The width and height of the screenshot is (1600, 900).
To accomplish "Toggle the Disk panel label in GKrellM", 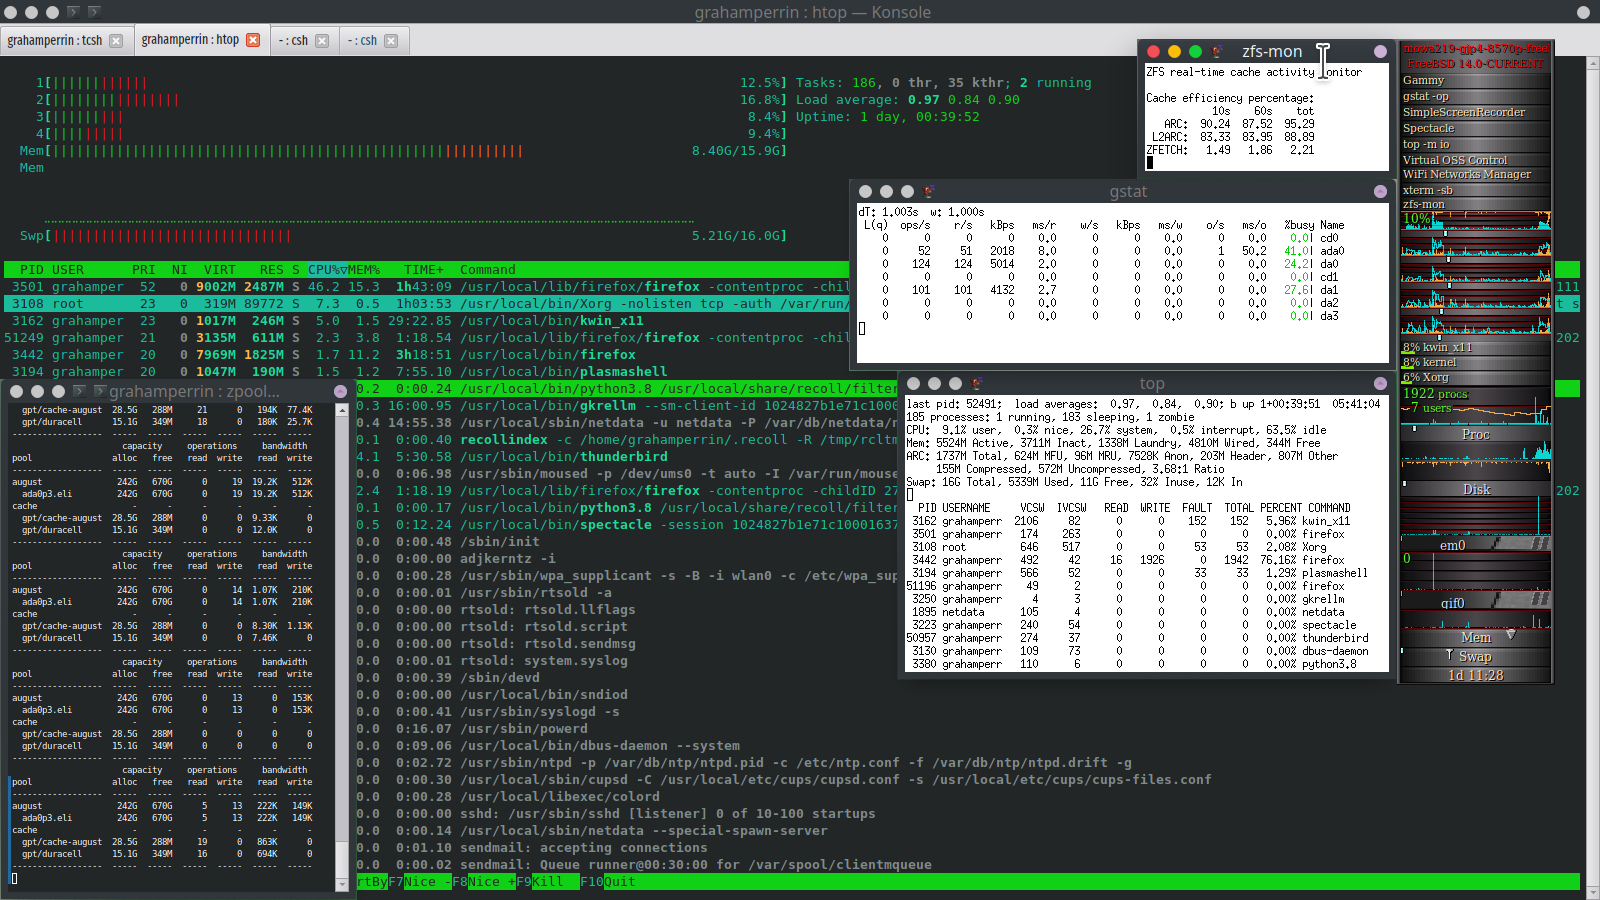I will [1476, 489].
